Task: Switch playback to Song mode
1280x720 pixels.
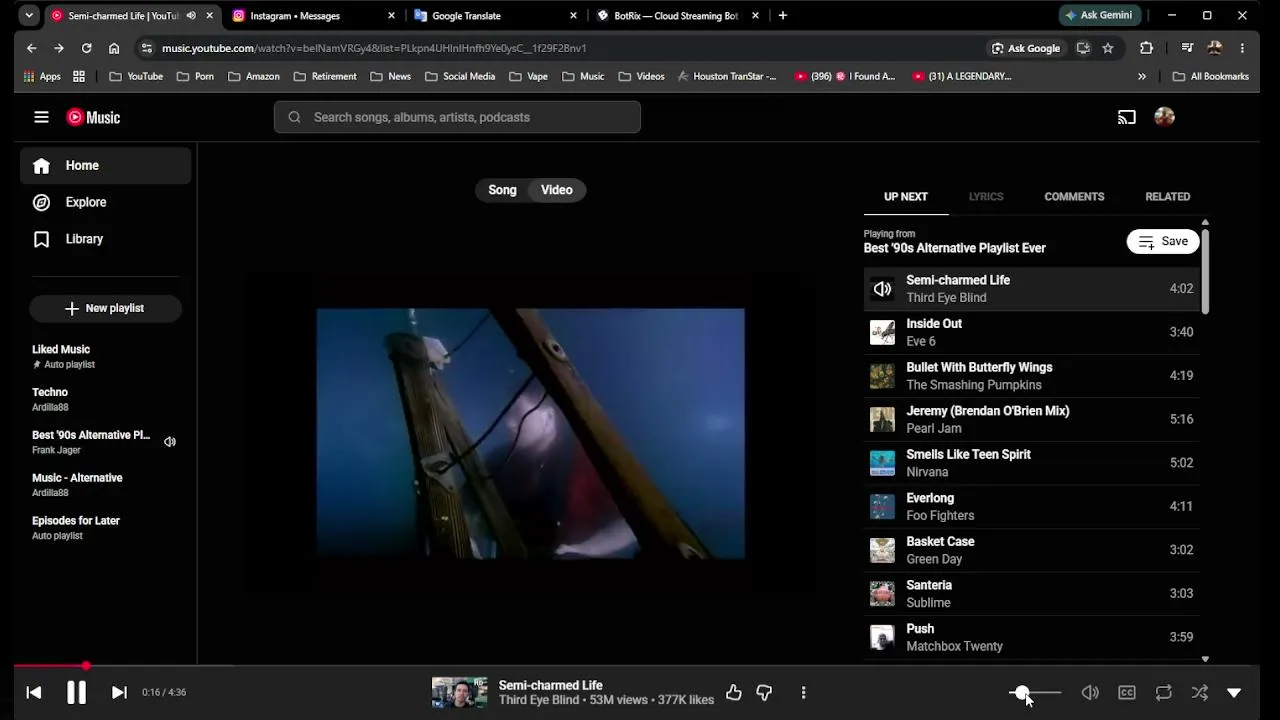Action: [502, 190]
